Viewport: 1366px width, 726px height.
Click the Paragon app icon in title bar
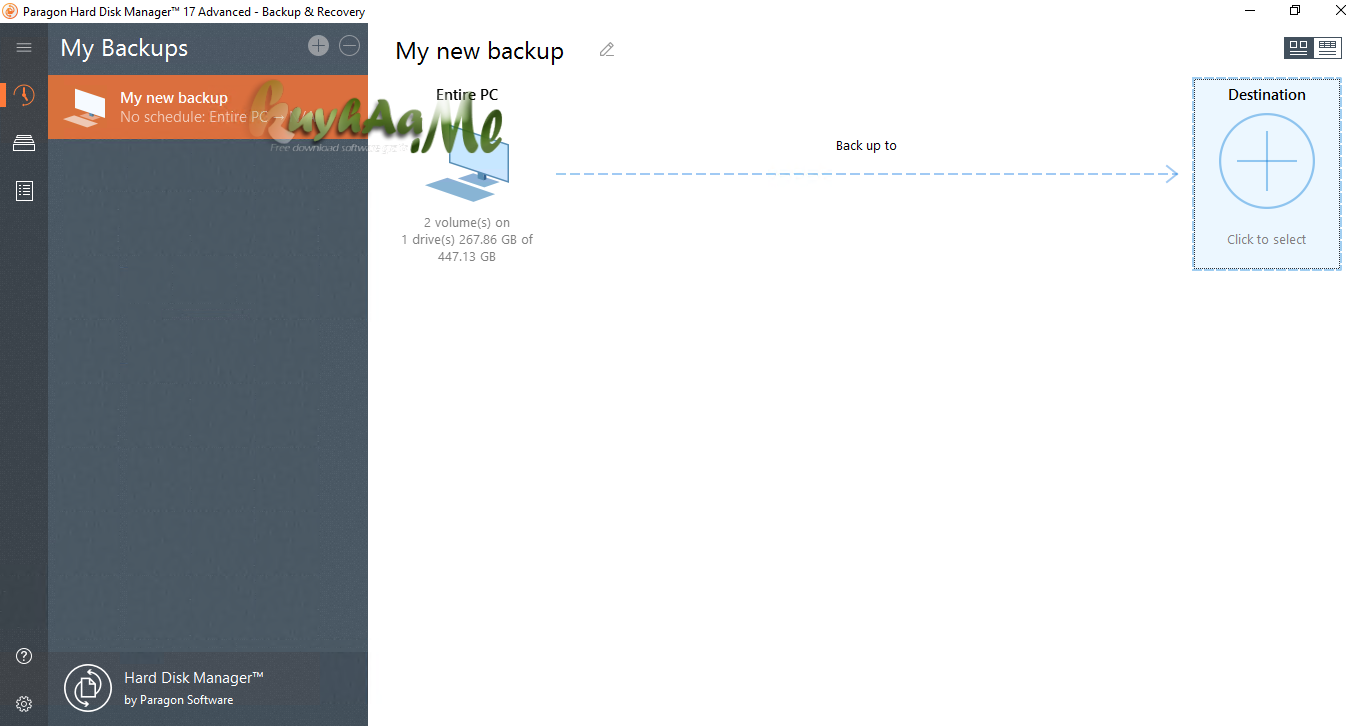(11, 11)
